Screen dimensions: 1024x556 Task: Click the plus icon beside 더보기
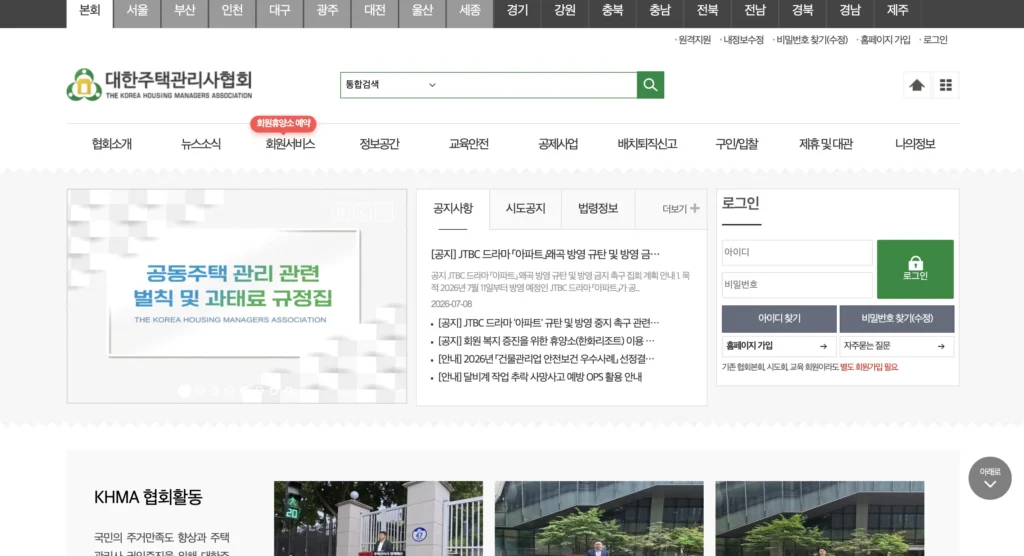pyautogui.click(x=695, y=208)
